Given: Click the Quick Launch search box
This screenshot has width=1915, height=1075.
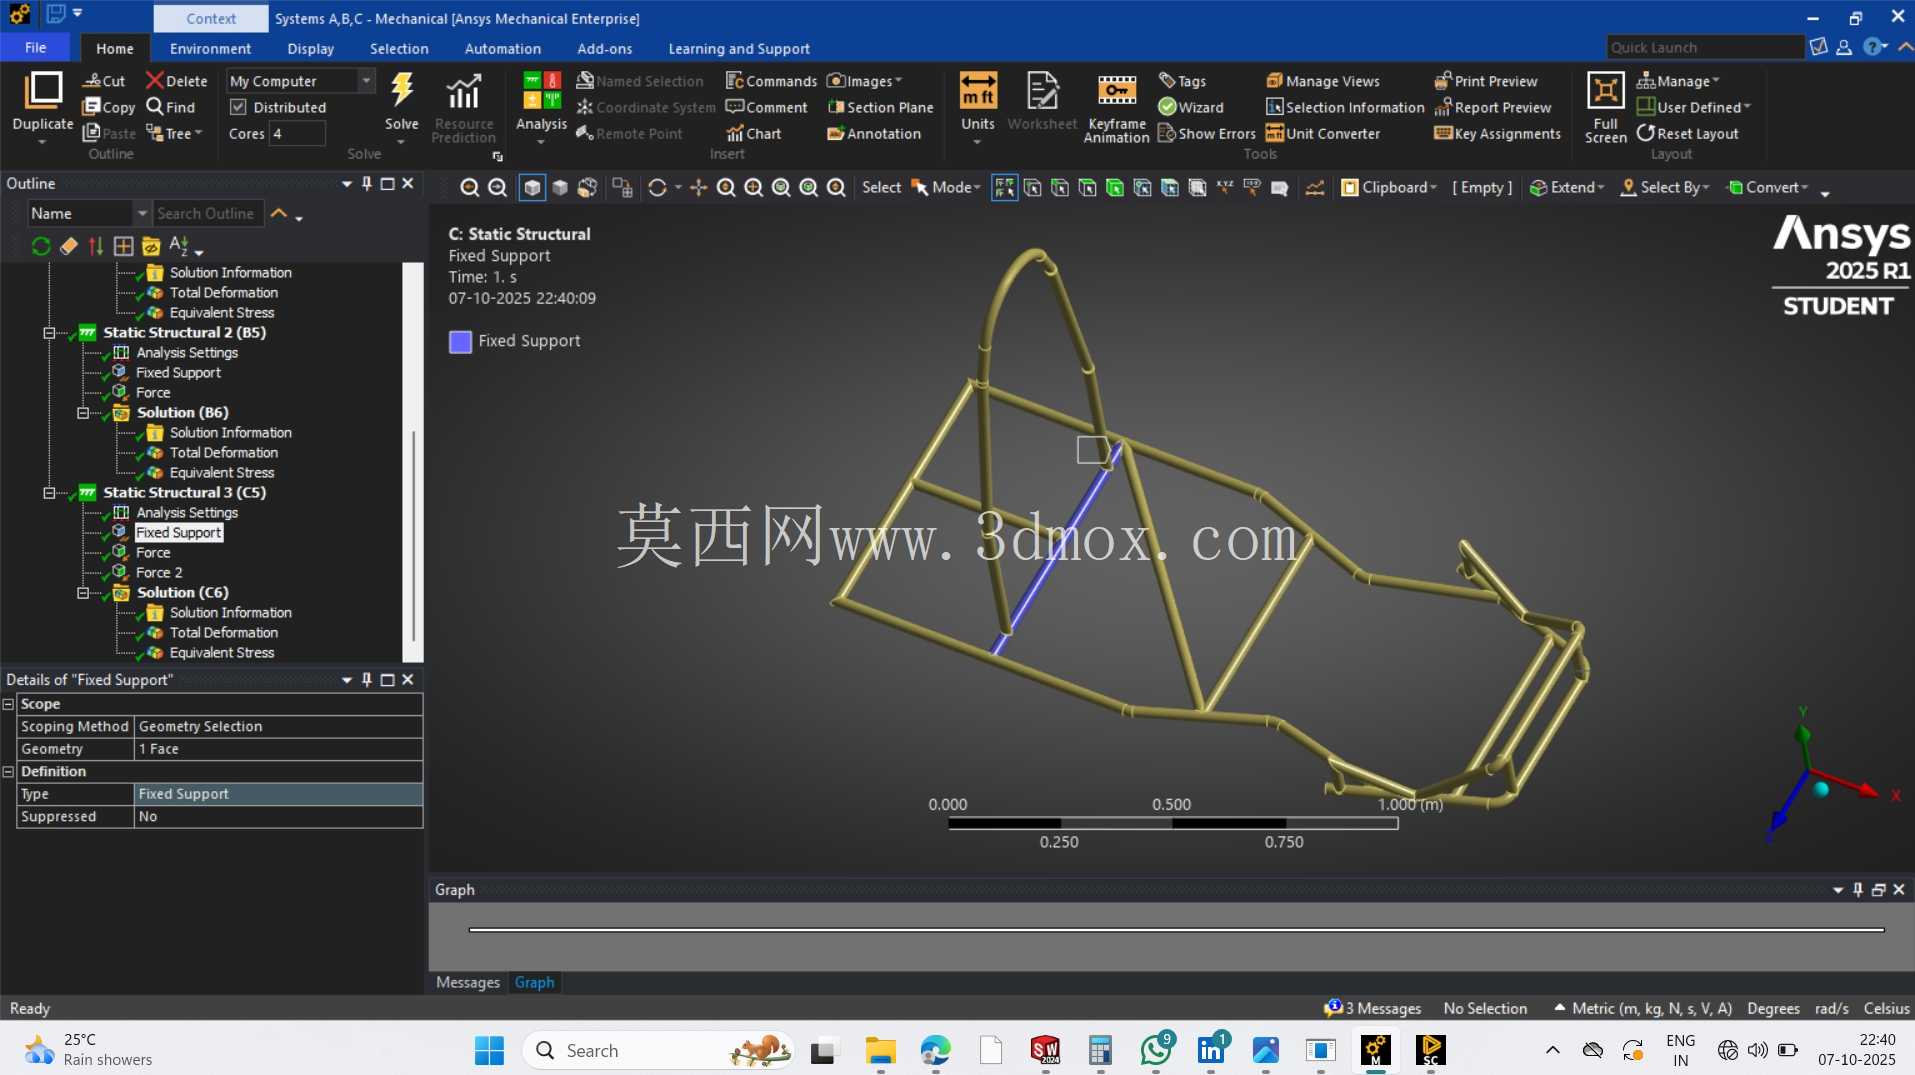Looking at the screenshot, I should click(1705, 47).
